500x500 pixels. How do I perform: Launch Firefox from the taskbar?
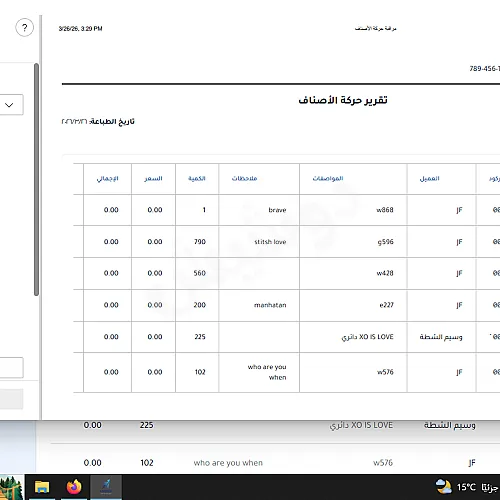[x=74, y=487]
